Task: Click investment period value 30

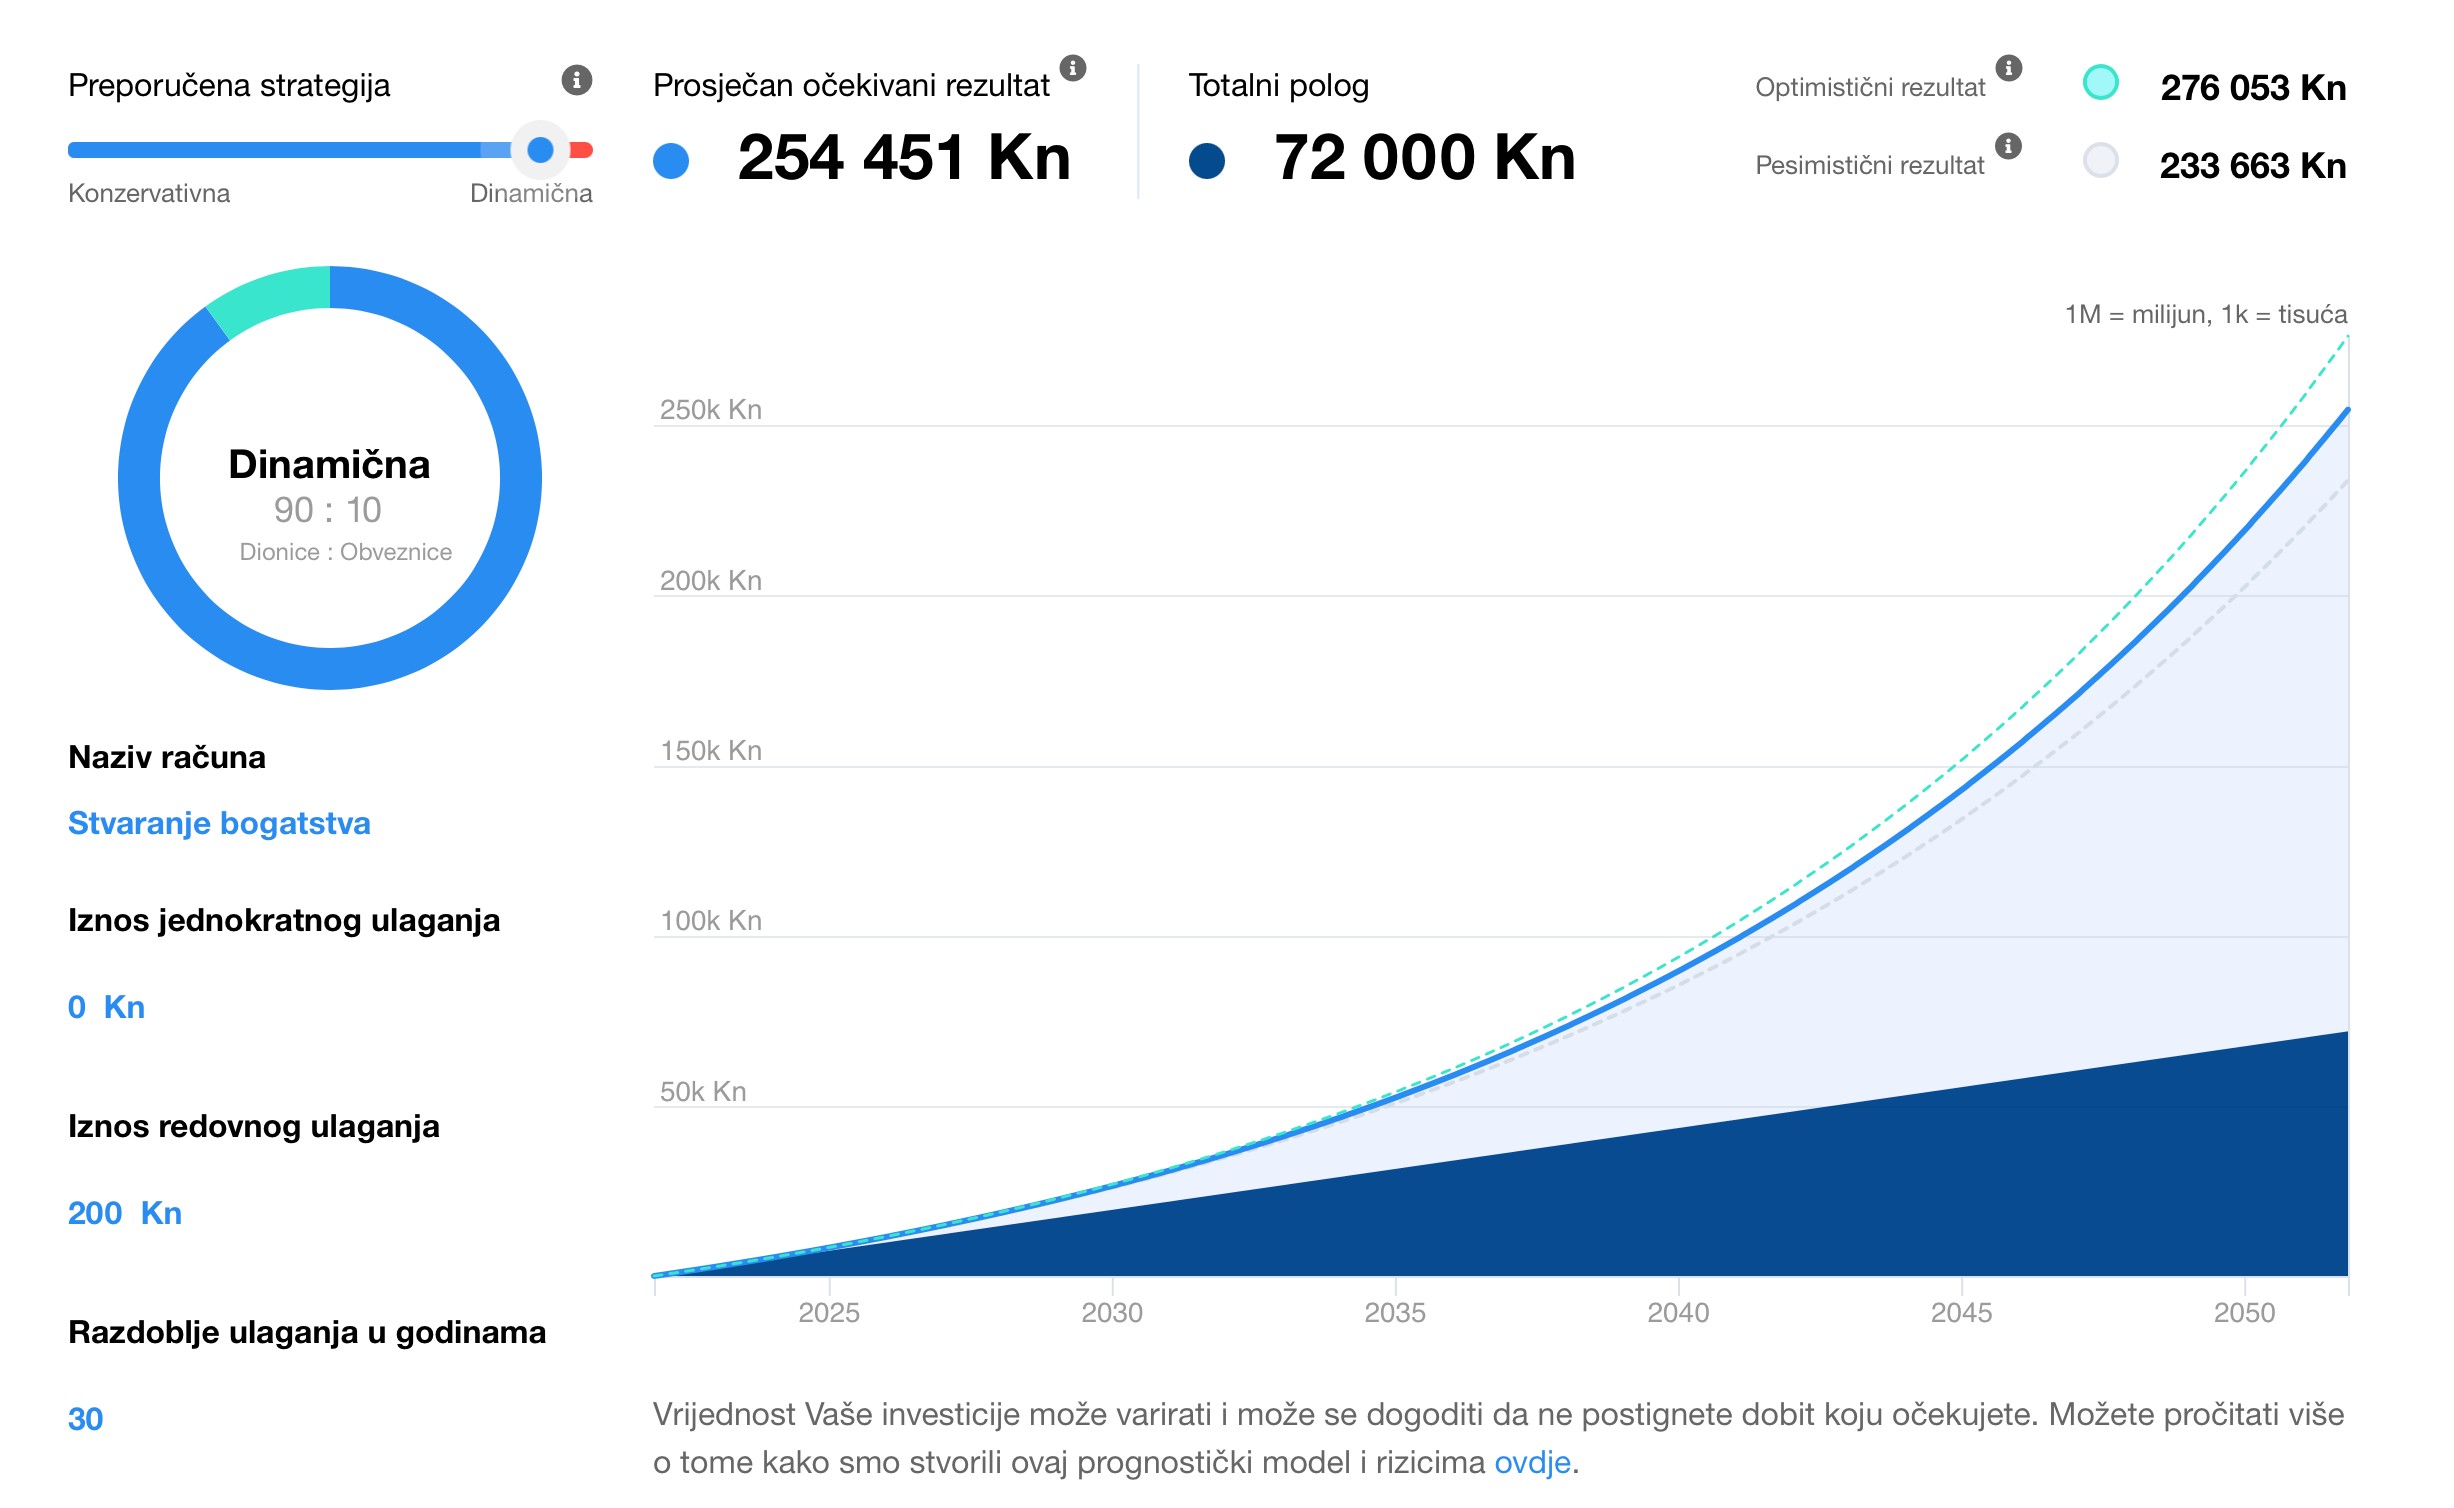Action: (86, 1419)
